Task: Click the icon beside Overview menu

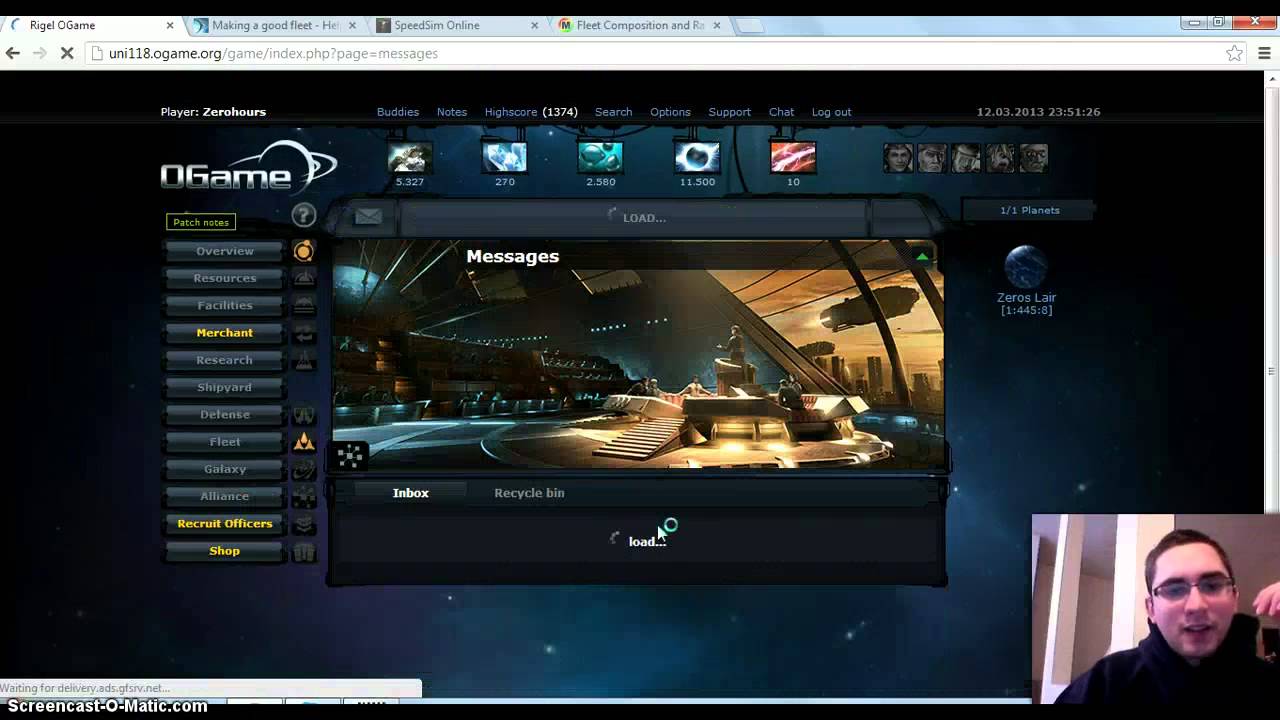Action: 304,251
